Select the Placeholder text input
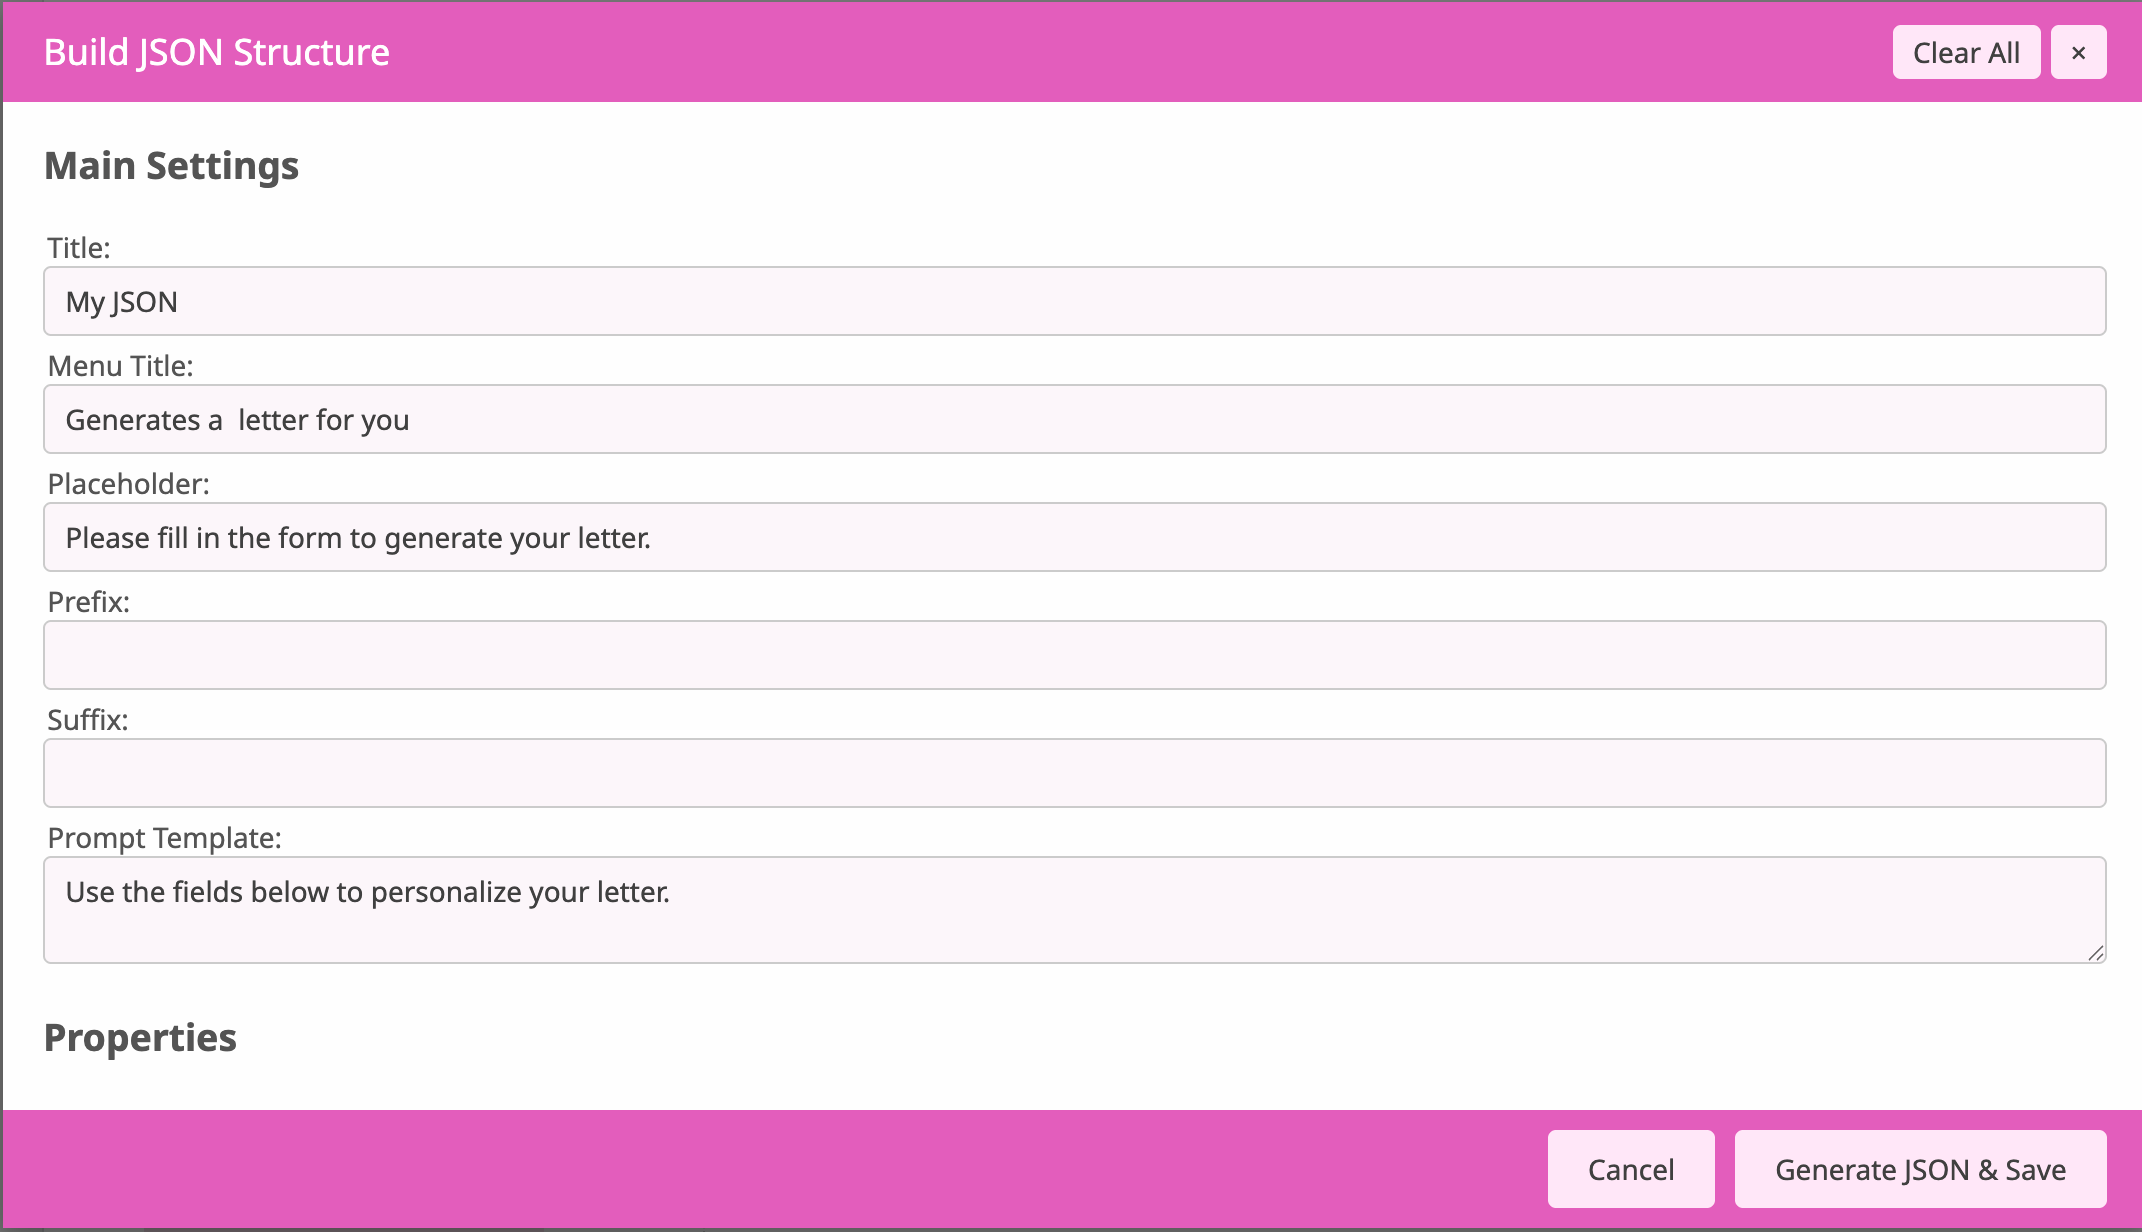Viewport: 2142px width, 1232px height. [1074, 537]
